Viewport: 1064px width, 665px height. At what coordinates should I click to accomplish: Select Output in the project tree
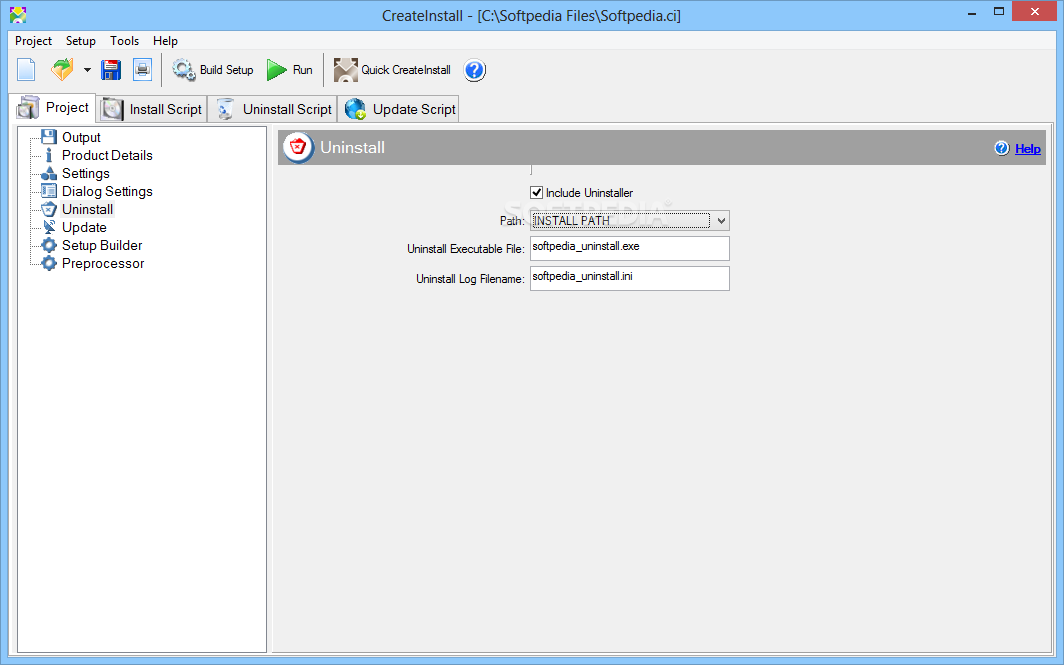81,137
